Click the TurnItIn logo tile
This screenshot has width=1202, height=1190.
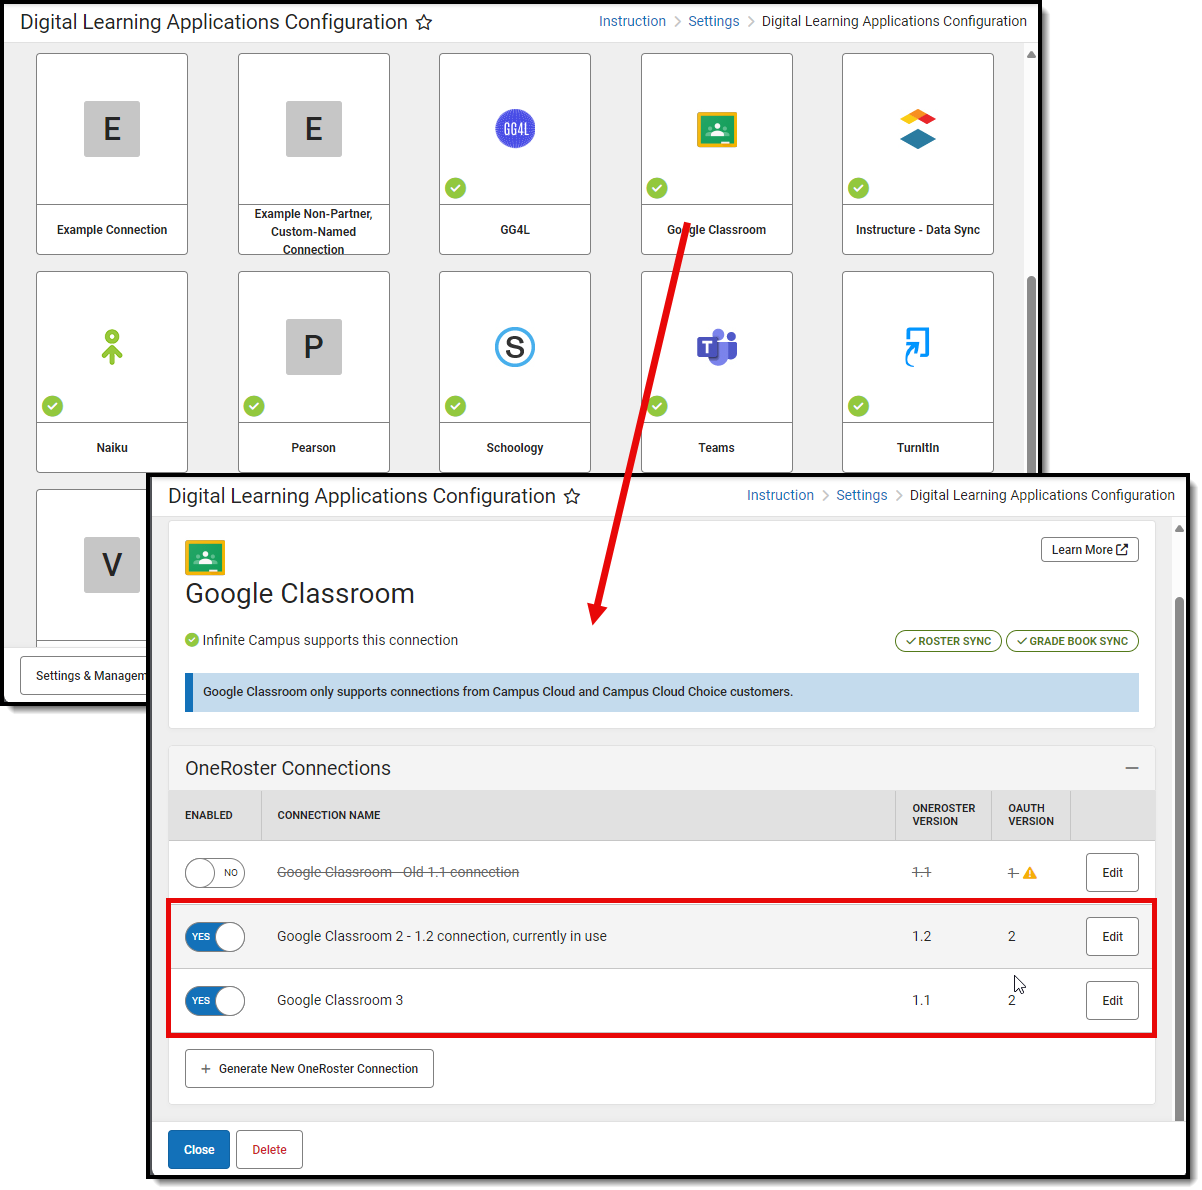click(918, 347)
